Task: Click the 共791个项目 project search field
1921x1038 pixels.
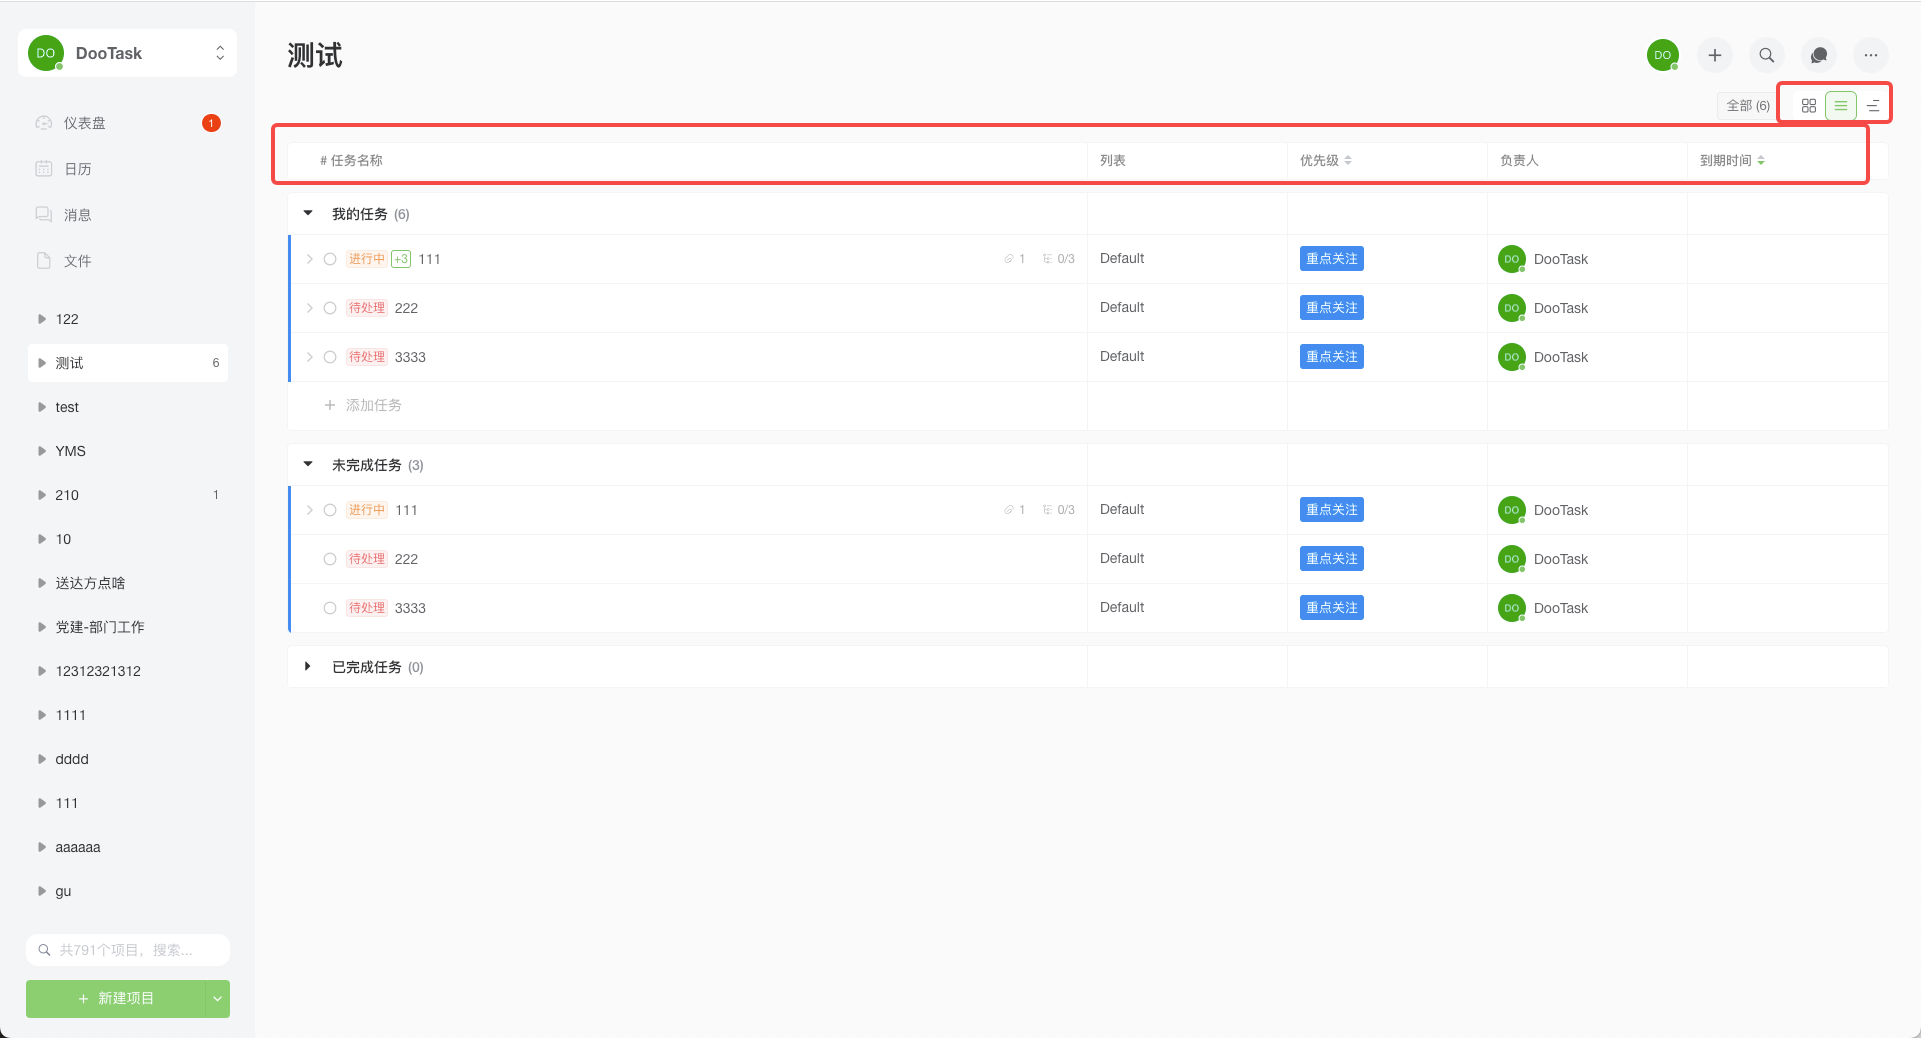Action: tap(127, 949)
